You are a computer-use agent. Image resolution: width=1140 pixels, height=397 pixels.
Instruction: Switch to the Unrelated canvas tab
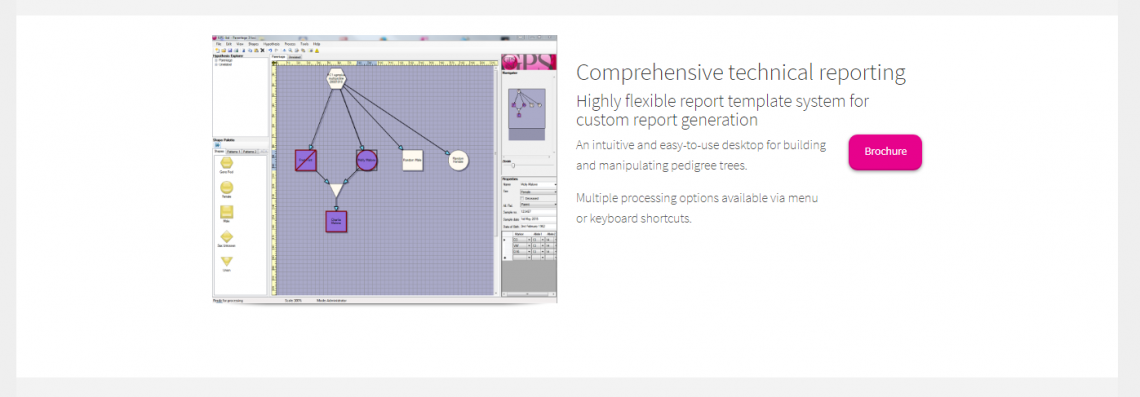tap(294, 56)
